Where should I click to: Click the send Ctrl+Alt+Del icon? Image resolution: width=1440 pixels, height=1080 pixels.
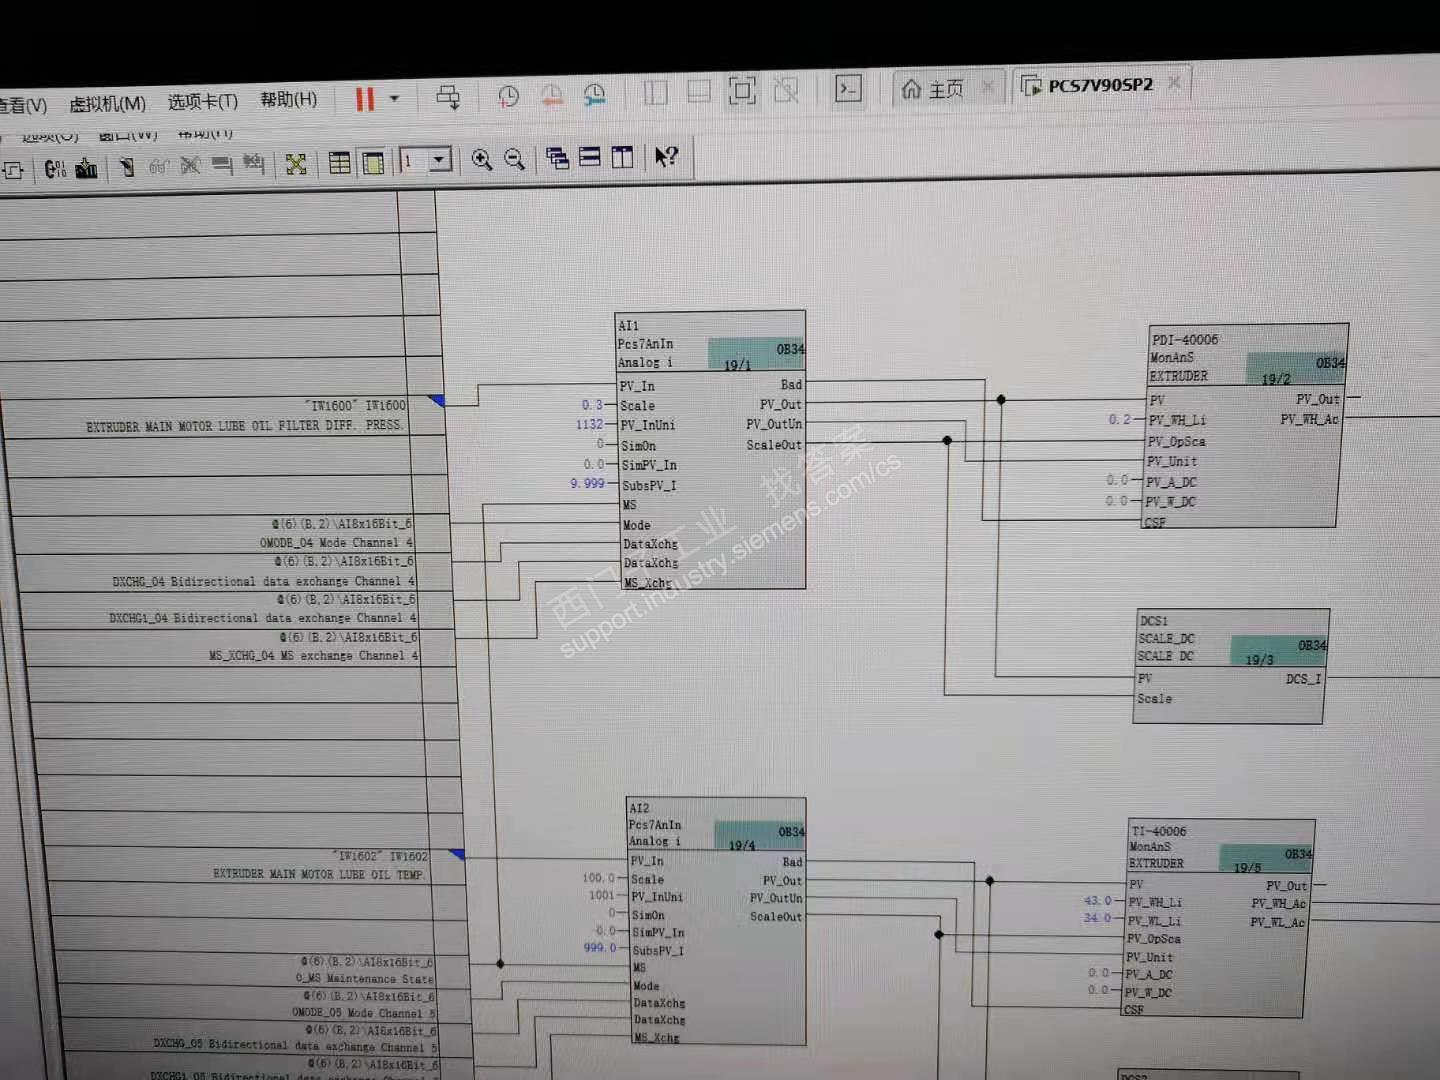[448, 97]
